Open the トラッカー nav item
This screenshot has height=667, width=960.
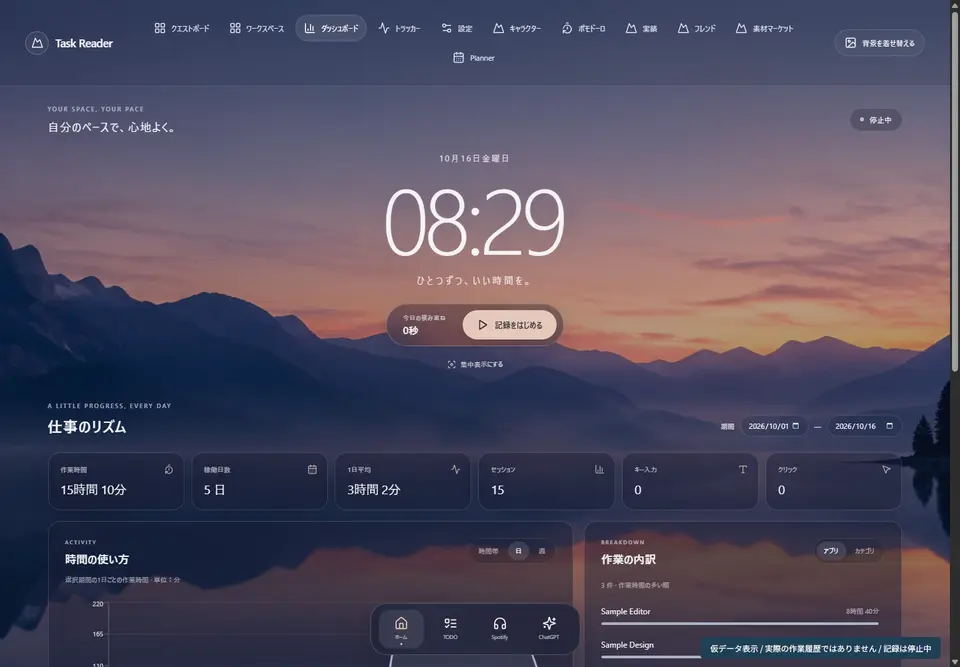coord(399,28)
